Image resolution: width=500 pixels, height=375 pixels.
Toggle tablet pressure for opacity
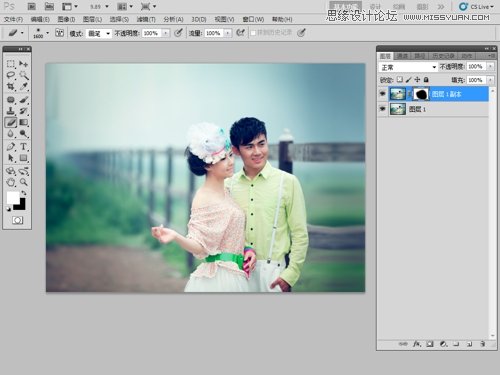[x=178, y=33]
